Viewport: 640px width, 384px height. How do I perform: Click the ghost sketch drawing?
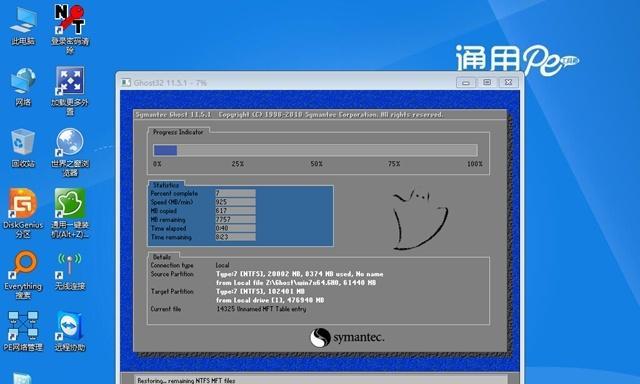[420, 219]
